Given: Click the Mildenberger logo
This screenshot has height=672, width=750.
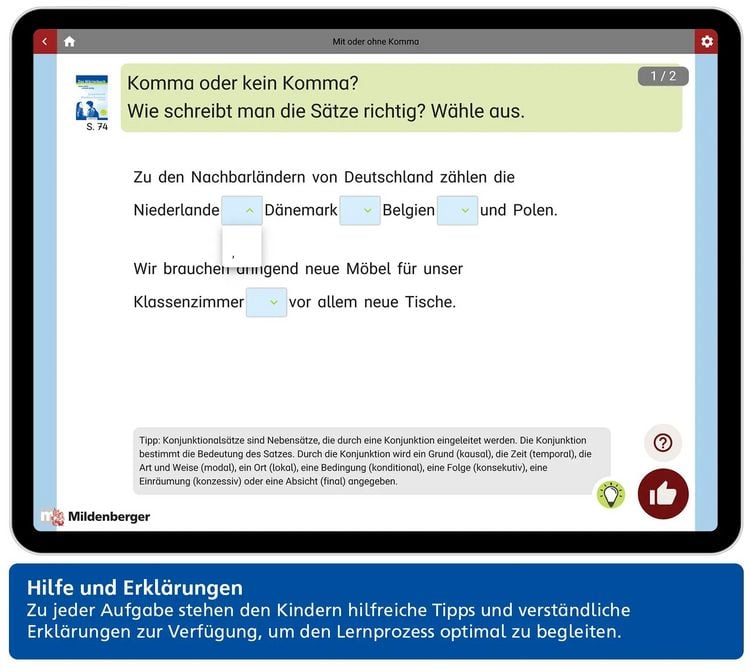Looking at the screenshot, I should (x=96, y=517).
